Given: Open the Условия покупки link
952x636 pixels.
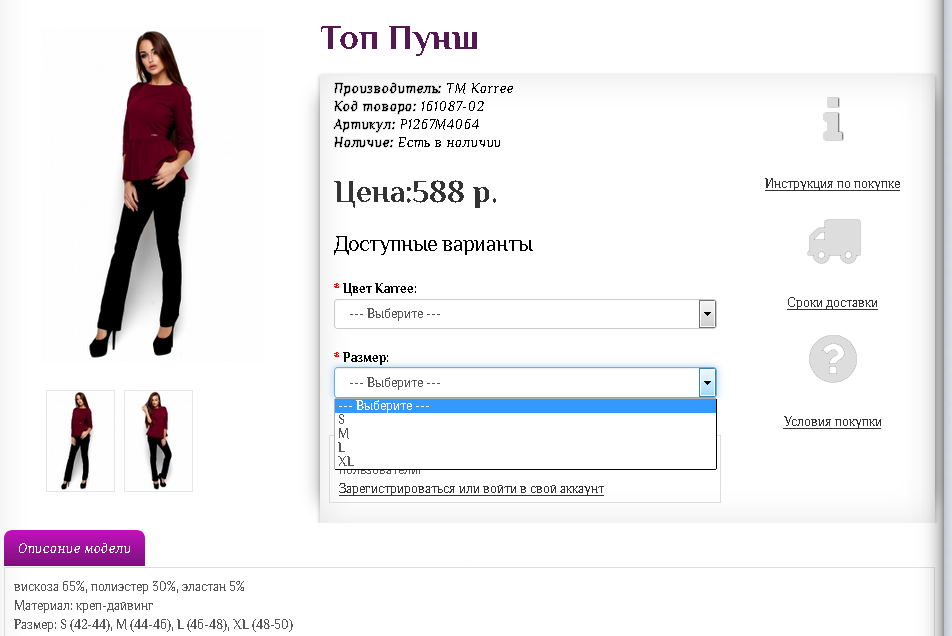Looking at the screenshot, I should tap(832, 421).
